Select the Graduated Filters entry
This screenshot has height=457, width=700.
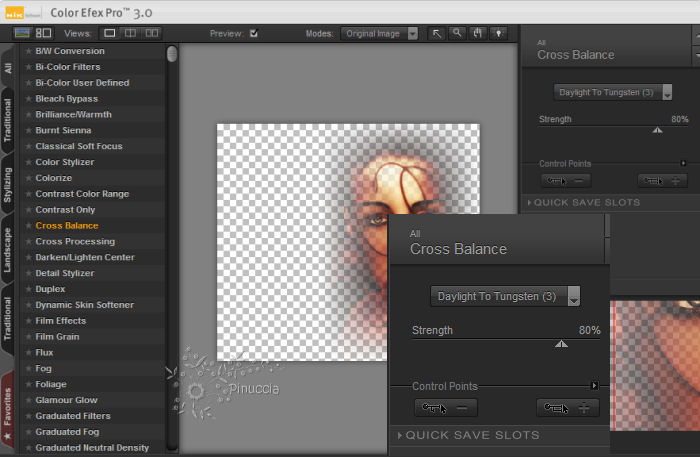tap(73, 416)
